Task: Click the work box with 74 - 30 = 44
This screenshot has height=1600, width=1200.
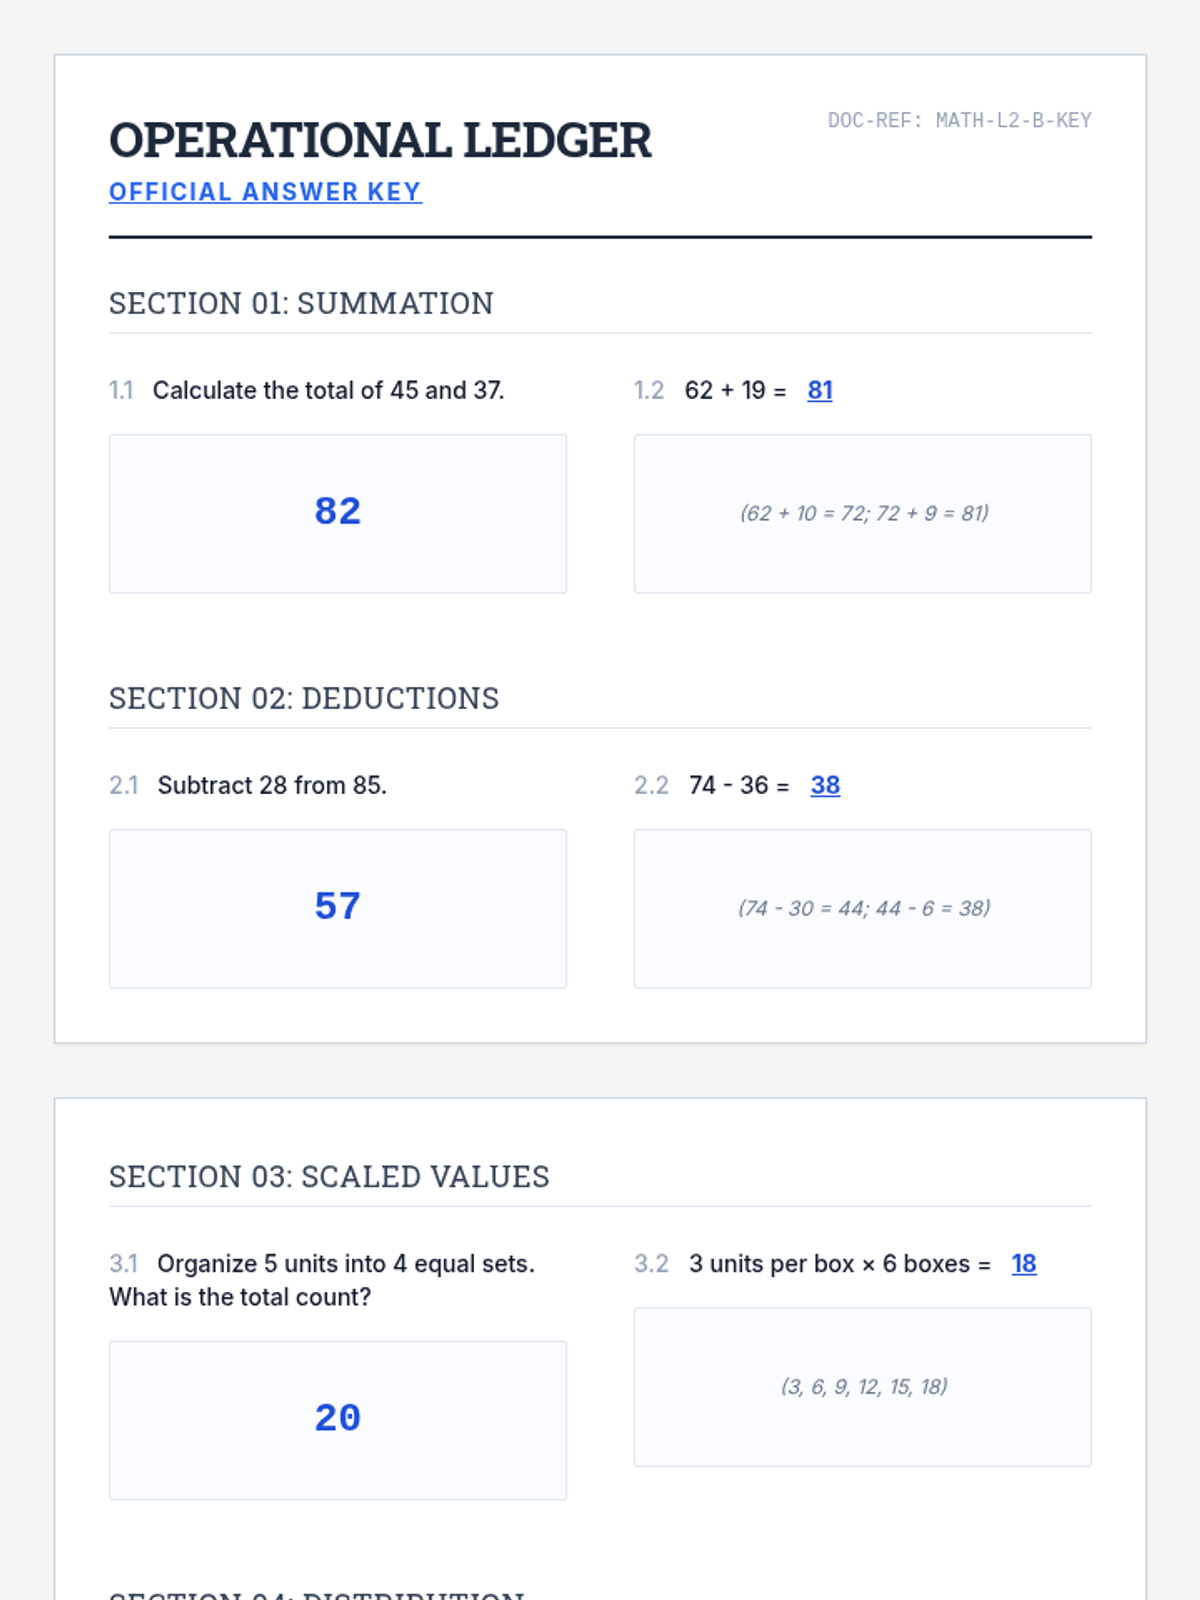Action: point(863,909)
